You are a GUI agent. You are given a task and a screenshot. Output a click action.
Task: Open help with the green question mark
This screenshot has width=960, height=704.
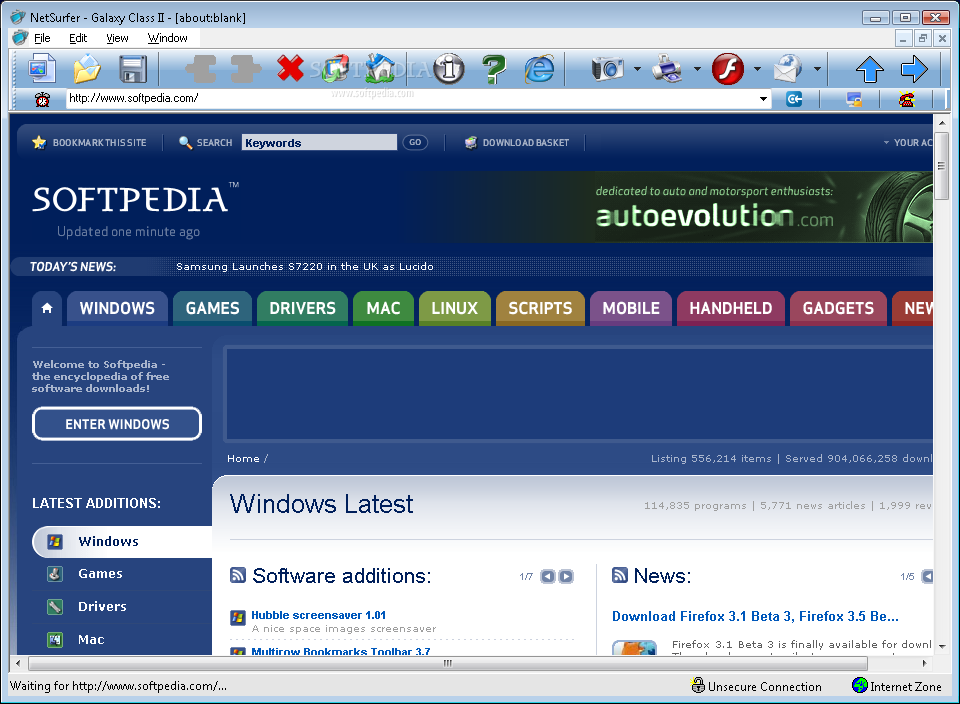click(x=493, y=69)
